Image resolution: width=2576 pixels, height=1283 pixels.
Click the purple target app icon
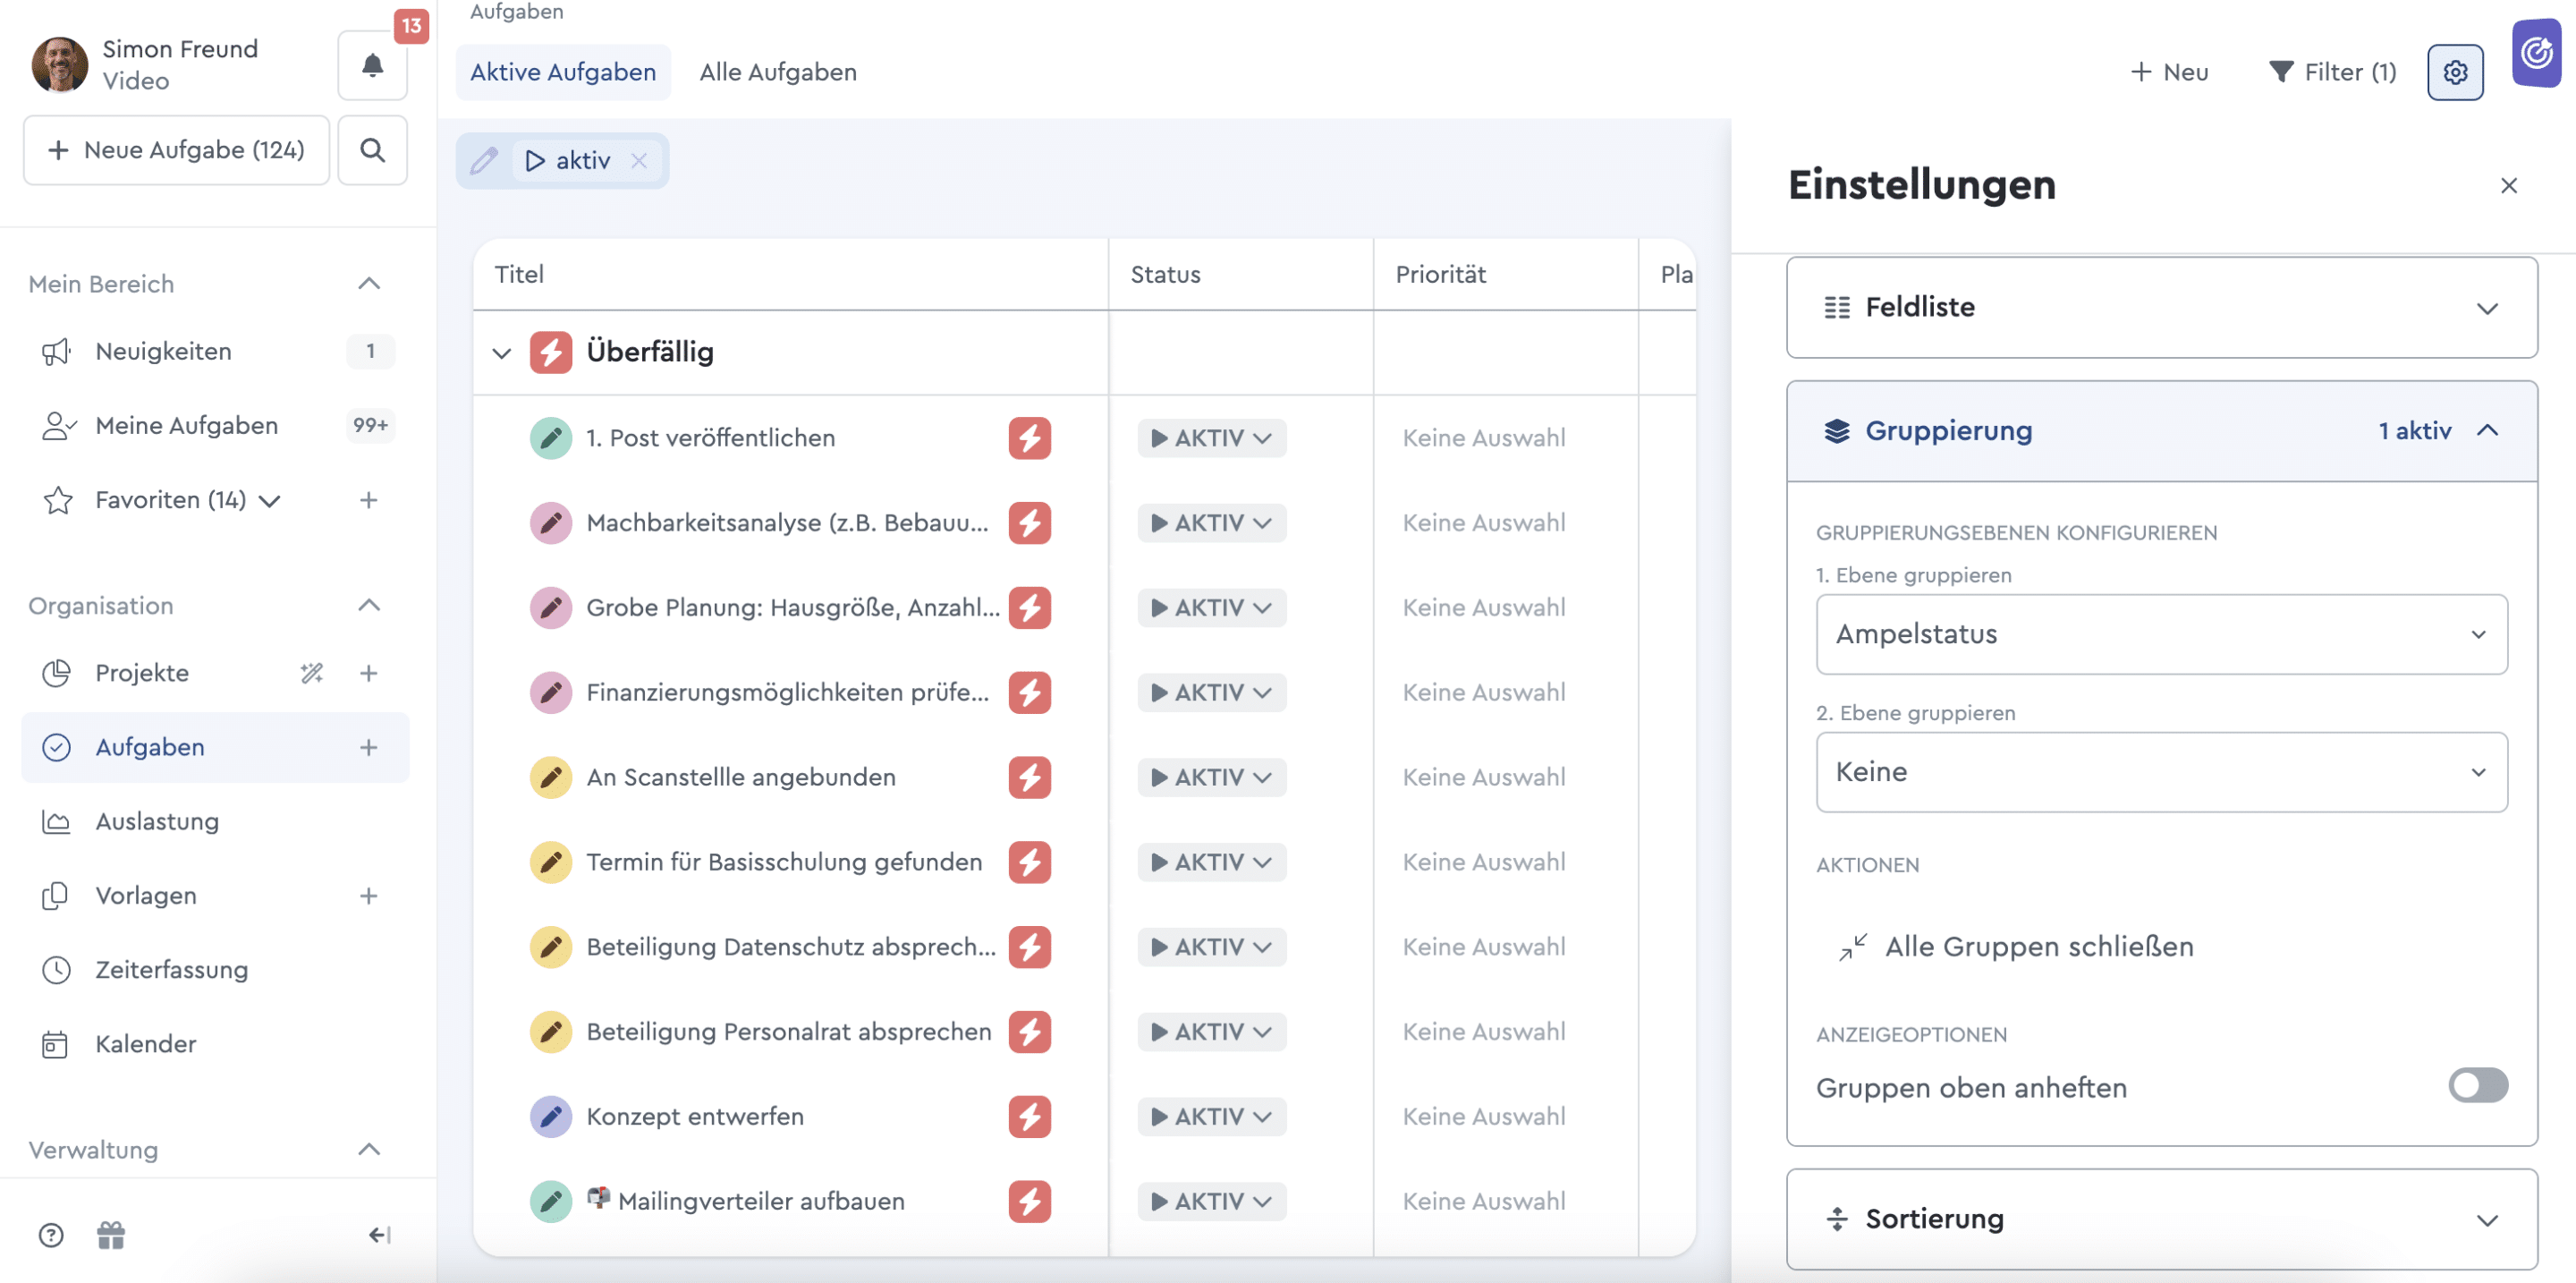pos(2536,53)
